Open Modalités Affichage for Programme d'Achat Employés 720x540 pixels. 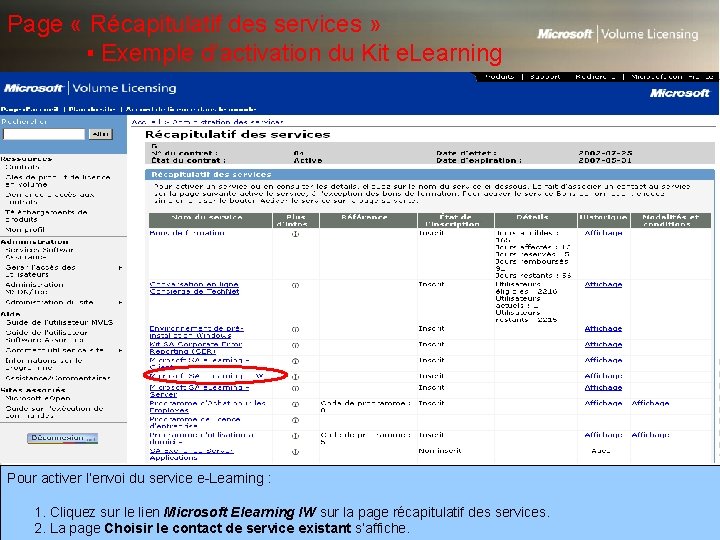pos(650,403)
